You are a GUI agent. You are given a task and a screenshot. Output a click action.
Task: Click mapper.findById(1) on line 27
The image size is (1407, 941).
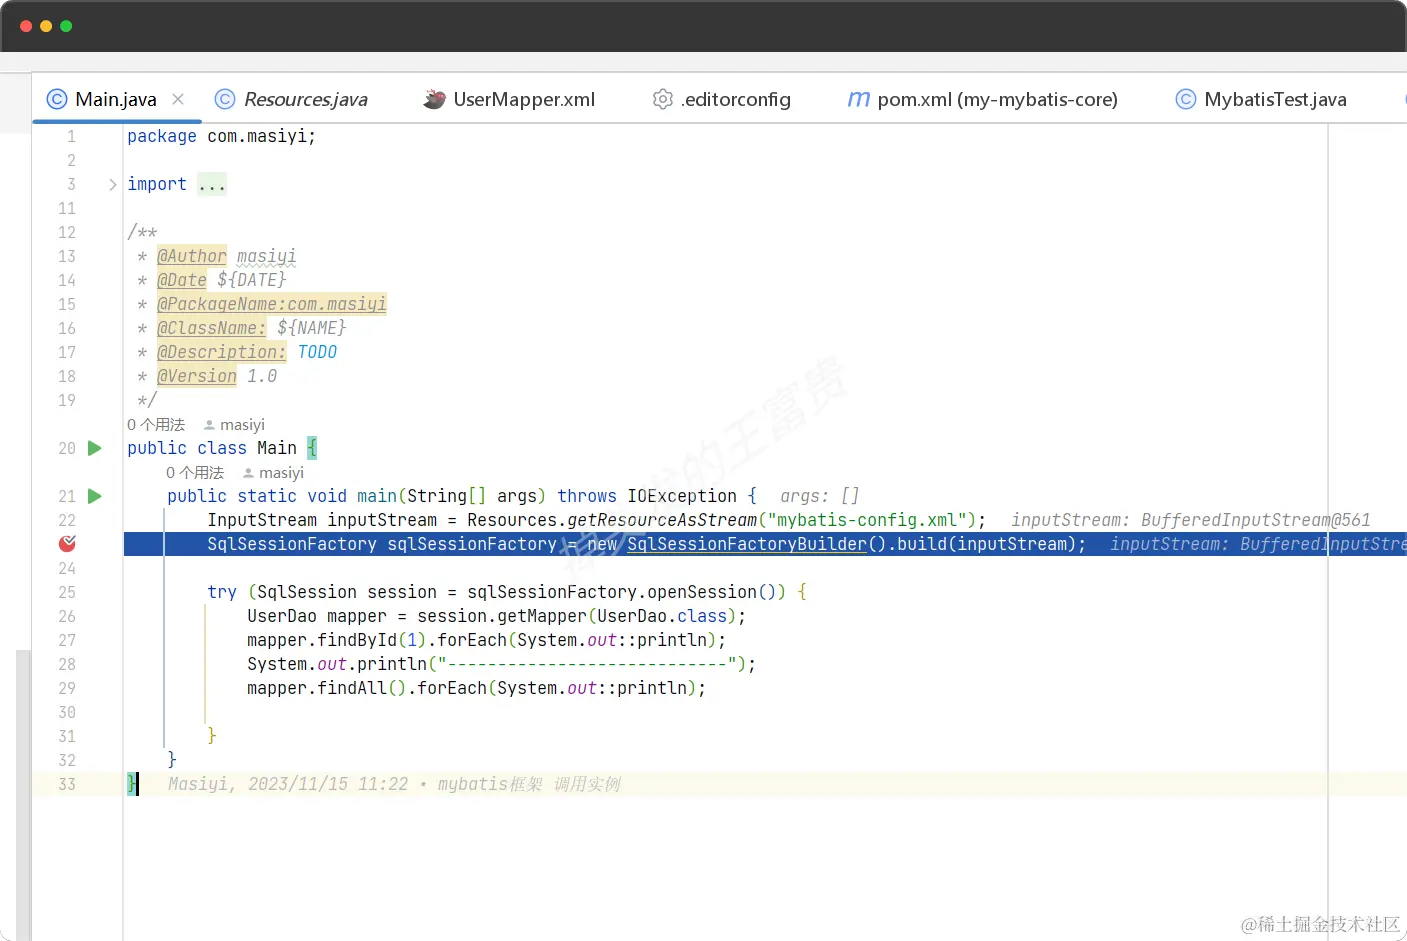(x=337, y=640)
